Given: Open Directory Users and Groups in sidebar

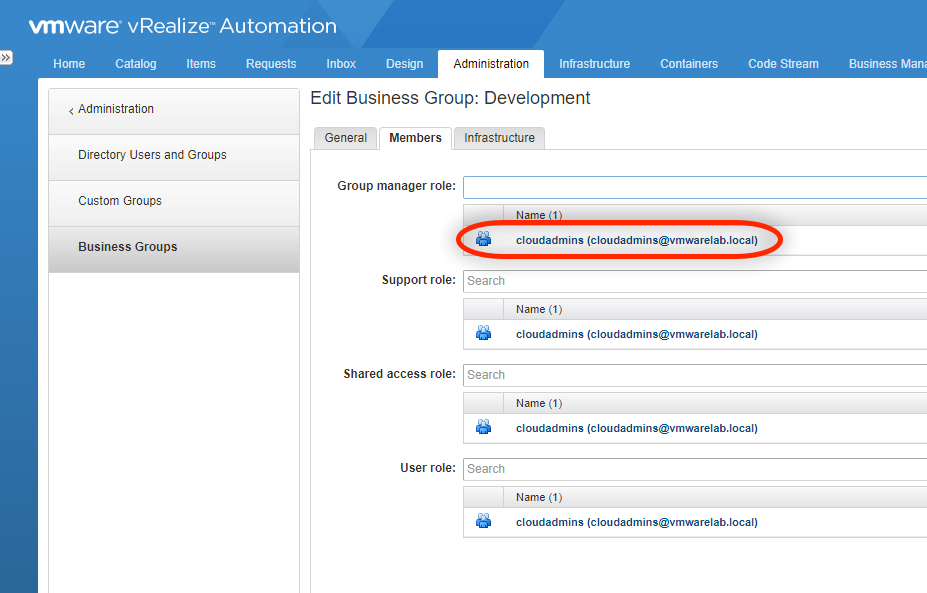Looking at the screenshot, I should pyautogui.click(x=152, y=155).
